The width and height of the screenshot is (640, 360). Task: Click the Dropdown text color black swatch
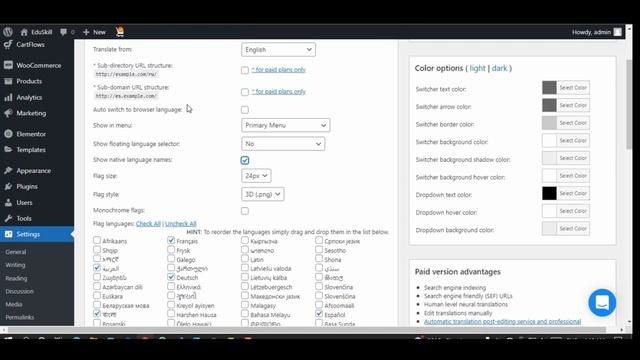(549, 193)
